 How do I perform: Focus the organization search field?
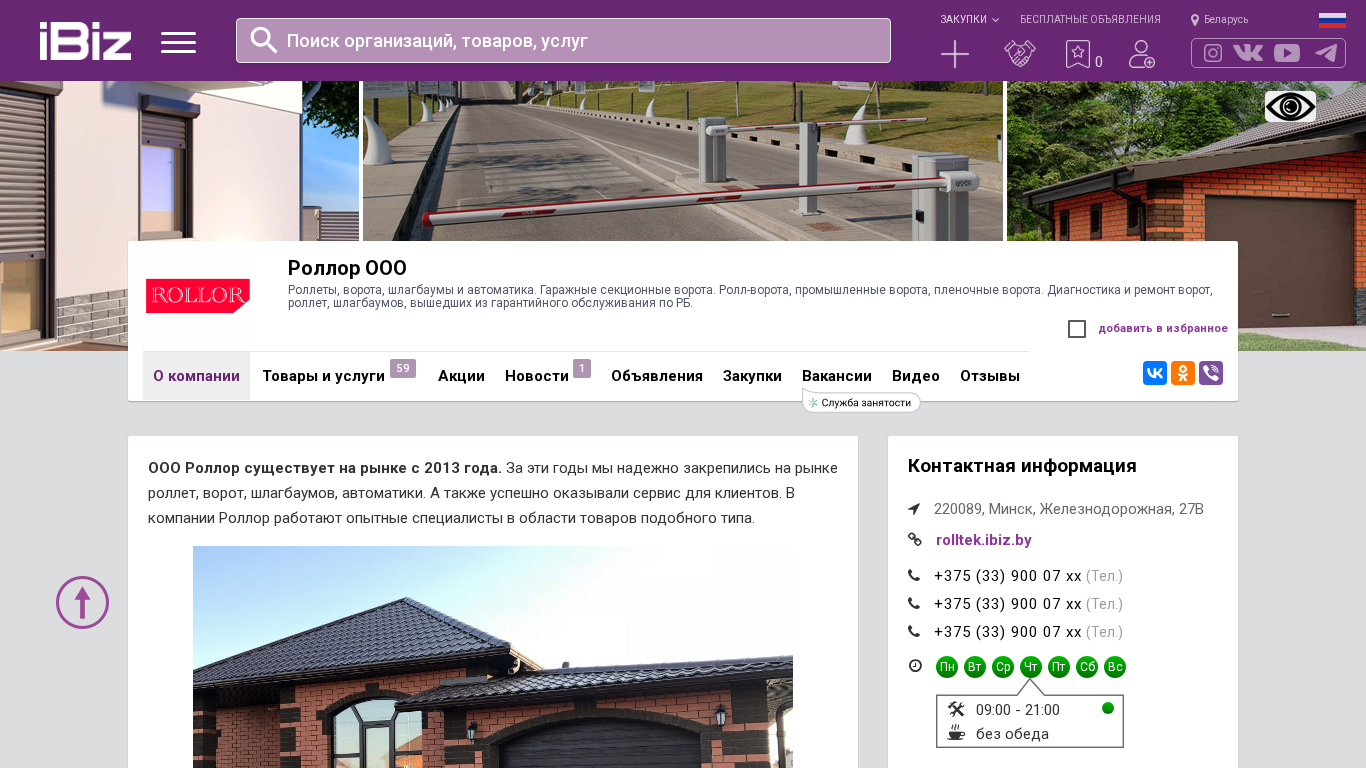click(x=563, y=41)
